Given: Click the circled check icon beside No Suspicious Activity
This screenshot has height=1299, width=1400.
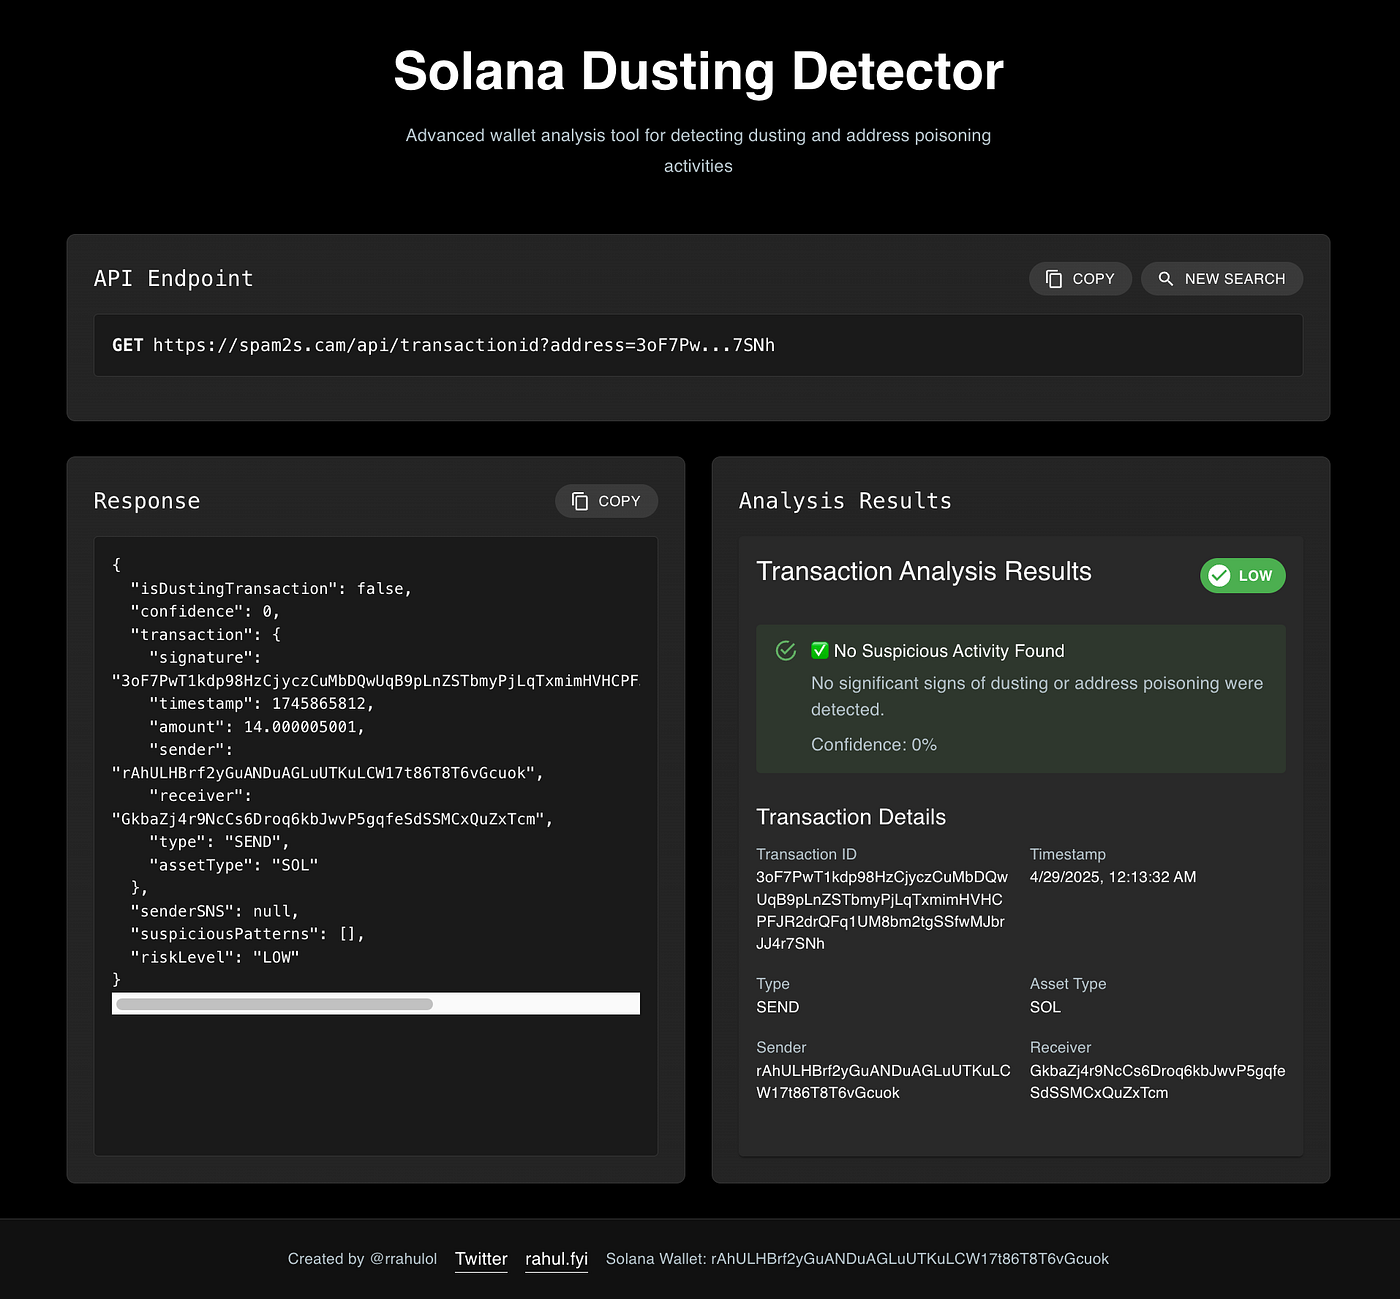Looking at the screenshot, I should coord(786,651).
